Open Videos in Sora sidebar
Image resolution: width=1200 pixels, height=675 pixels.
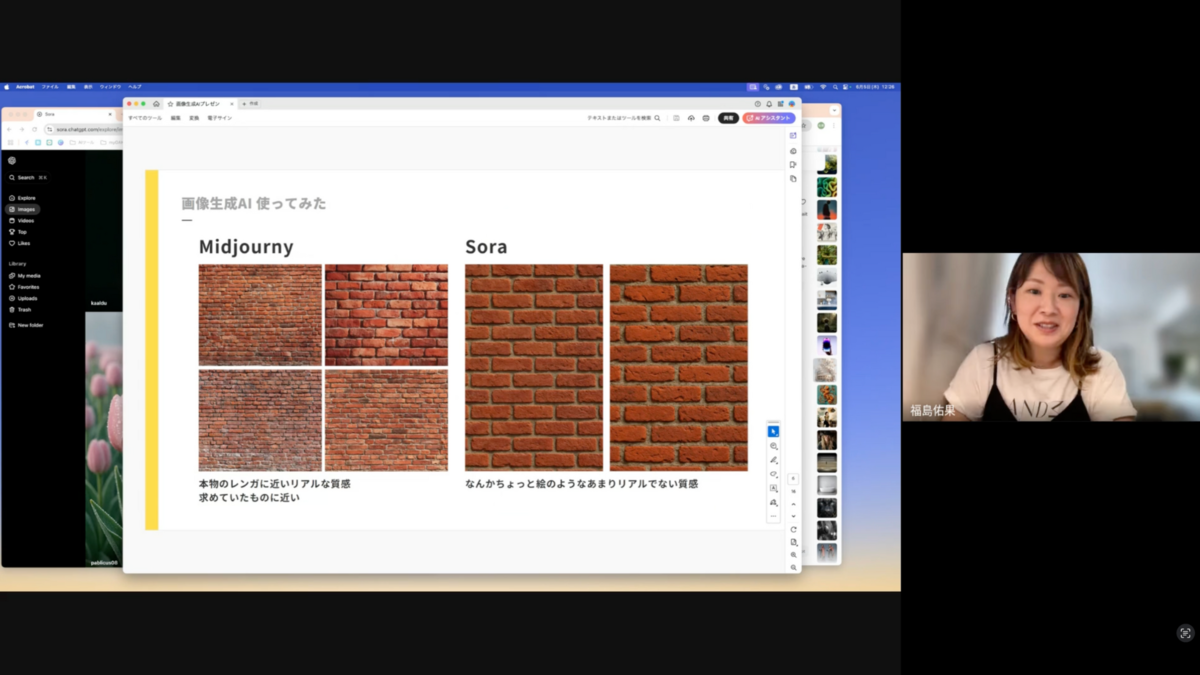point(22,220)
